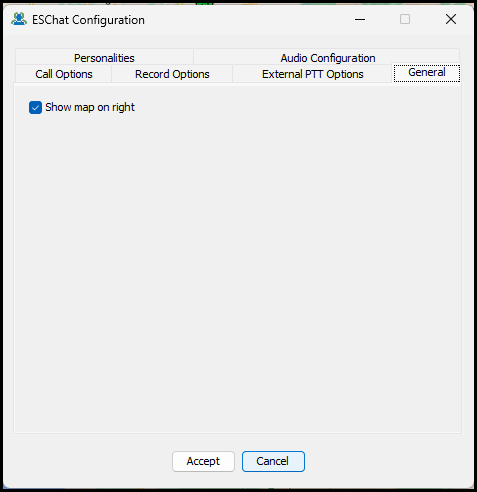Viewport: 477px width, 492px height.
Task: Click the "Show map on right" label text
Action: (x=90, y=107)
